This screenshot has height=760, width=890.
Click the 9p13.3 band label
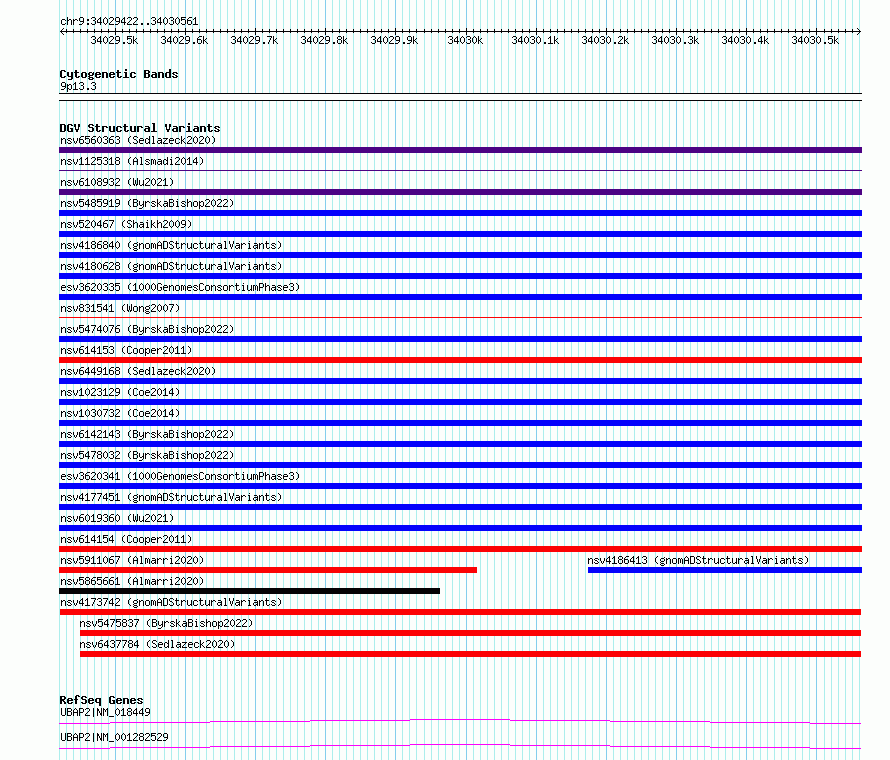(78, 87)
